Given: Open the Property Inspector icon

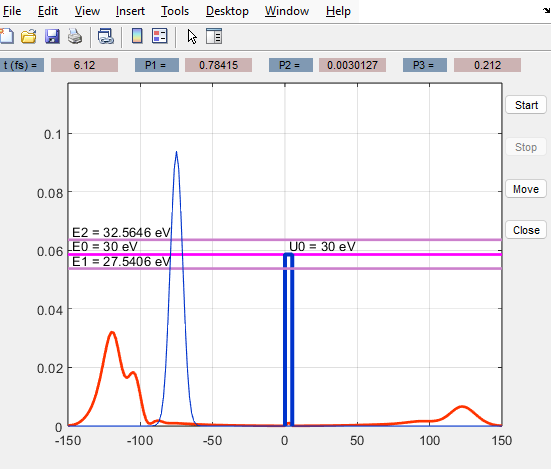Looking at the screenshot, I should (x=214, y=36).
